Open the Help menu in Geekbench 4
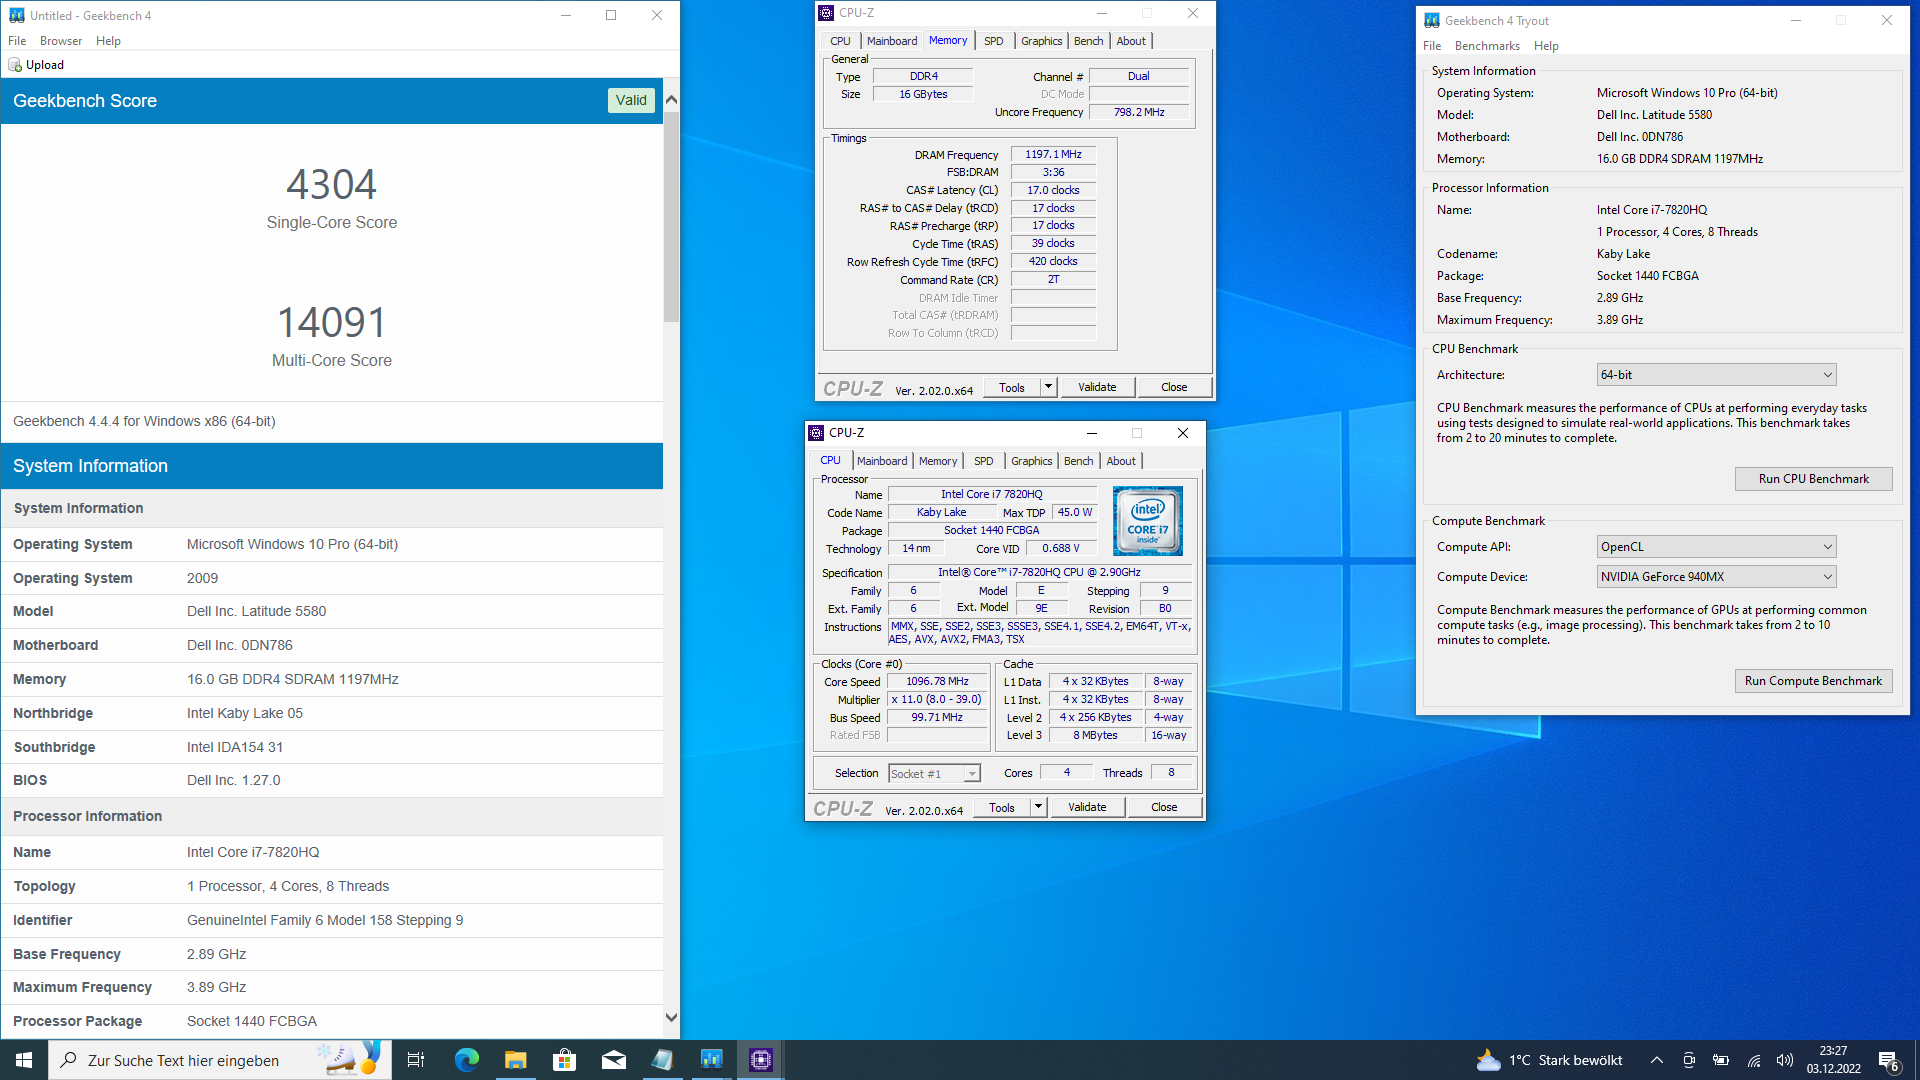 pos(108,41)
